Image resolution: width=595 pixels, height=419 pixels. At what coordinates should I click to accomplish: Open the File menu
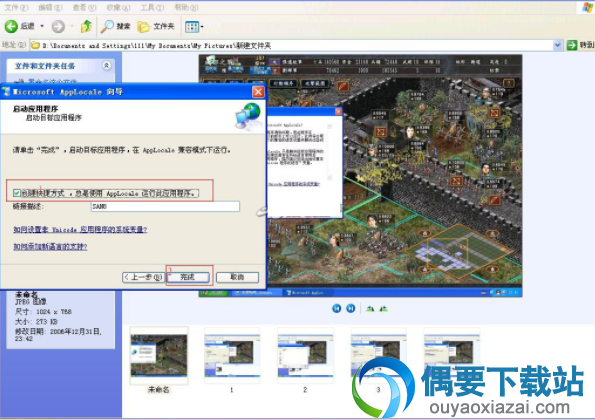click(x=16, y=7)
